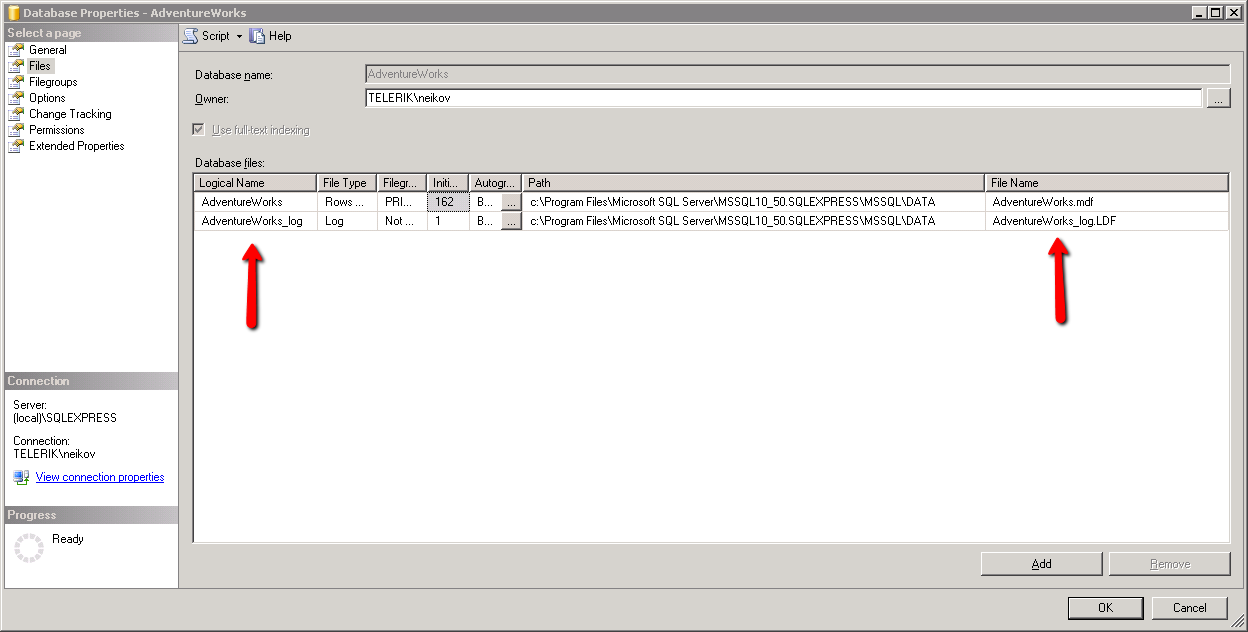Click the Options page icon
The width and height of the screenshot is (1248, 632).
[16, 98]
